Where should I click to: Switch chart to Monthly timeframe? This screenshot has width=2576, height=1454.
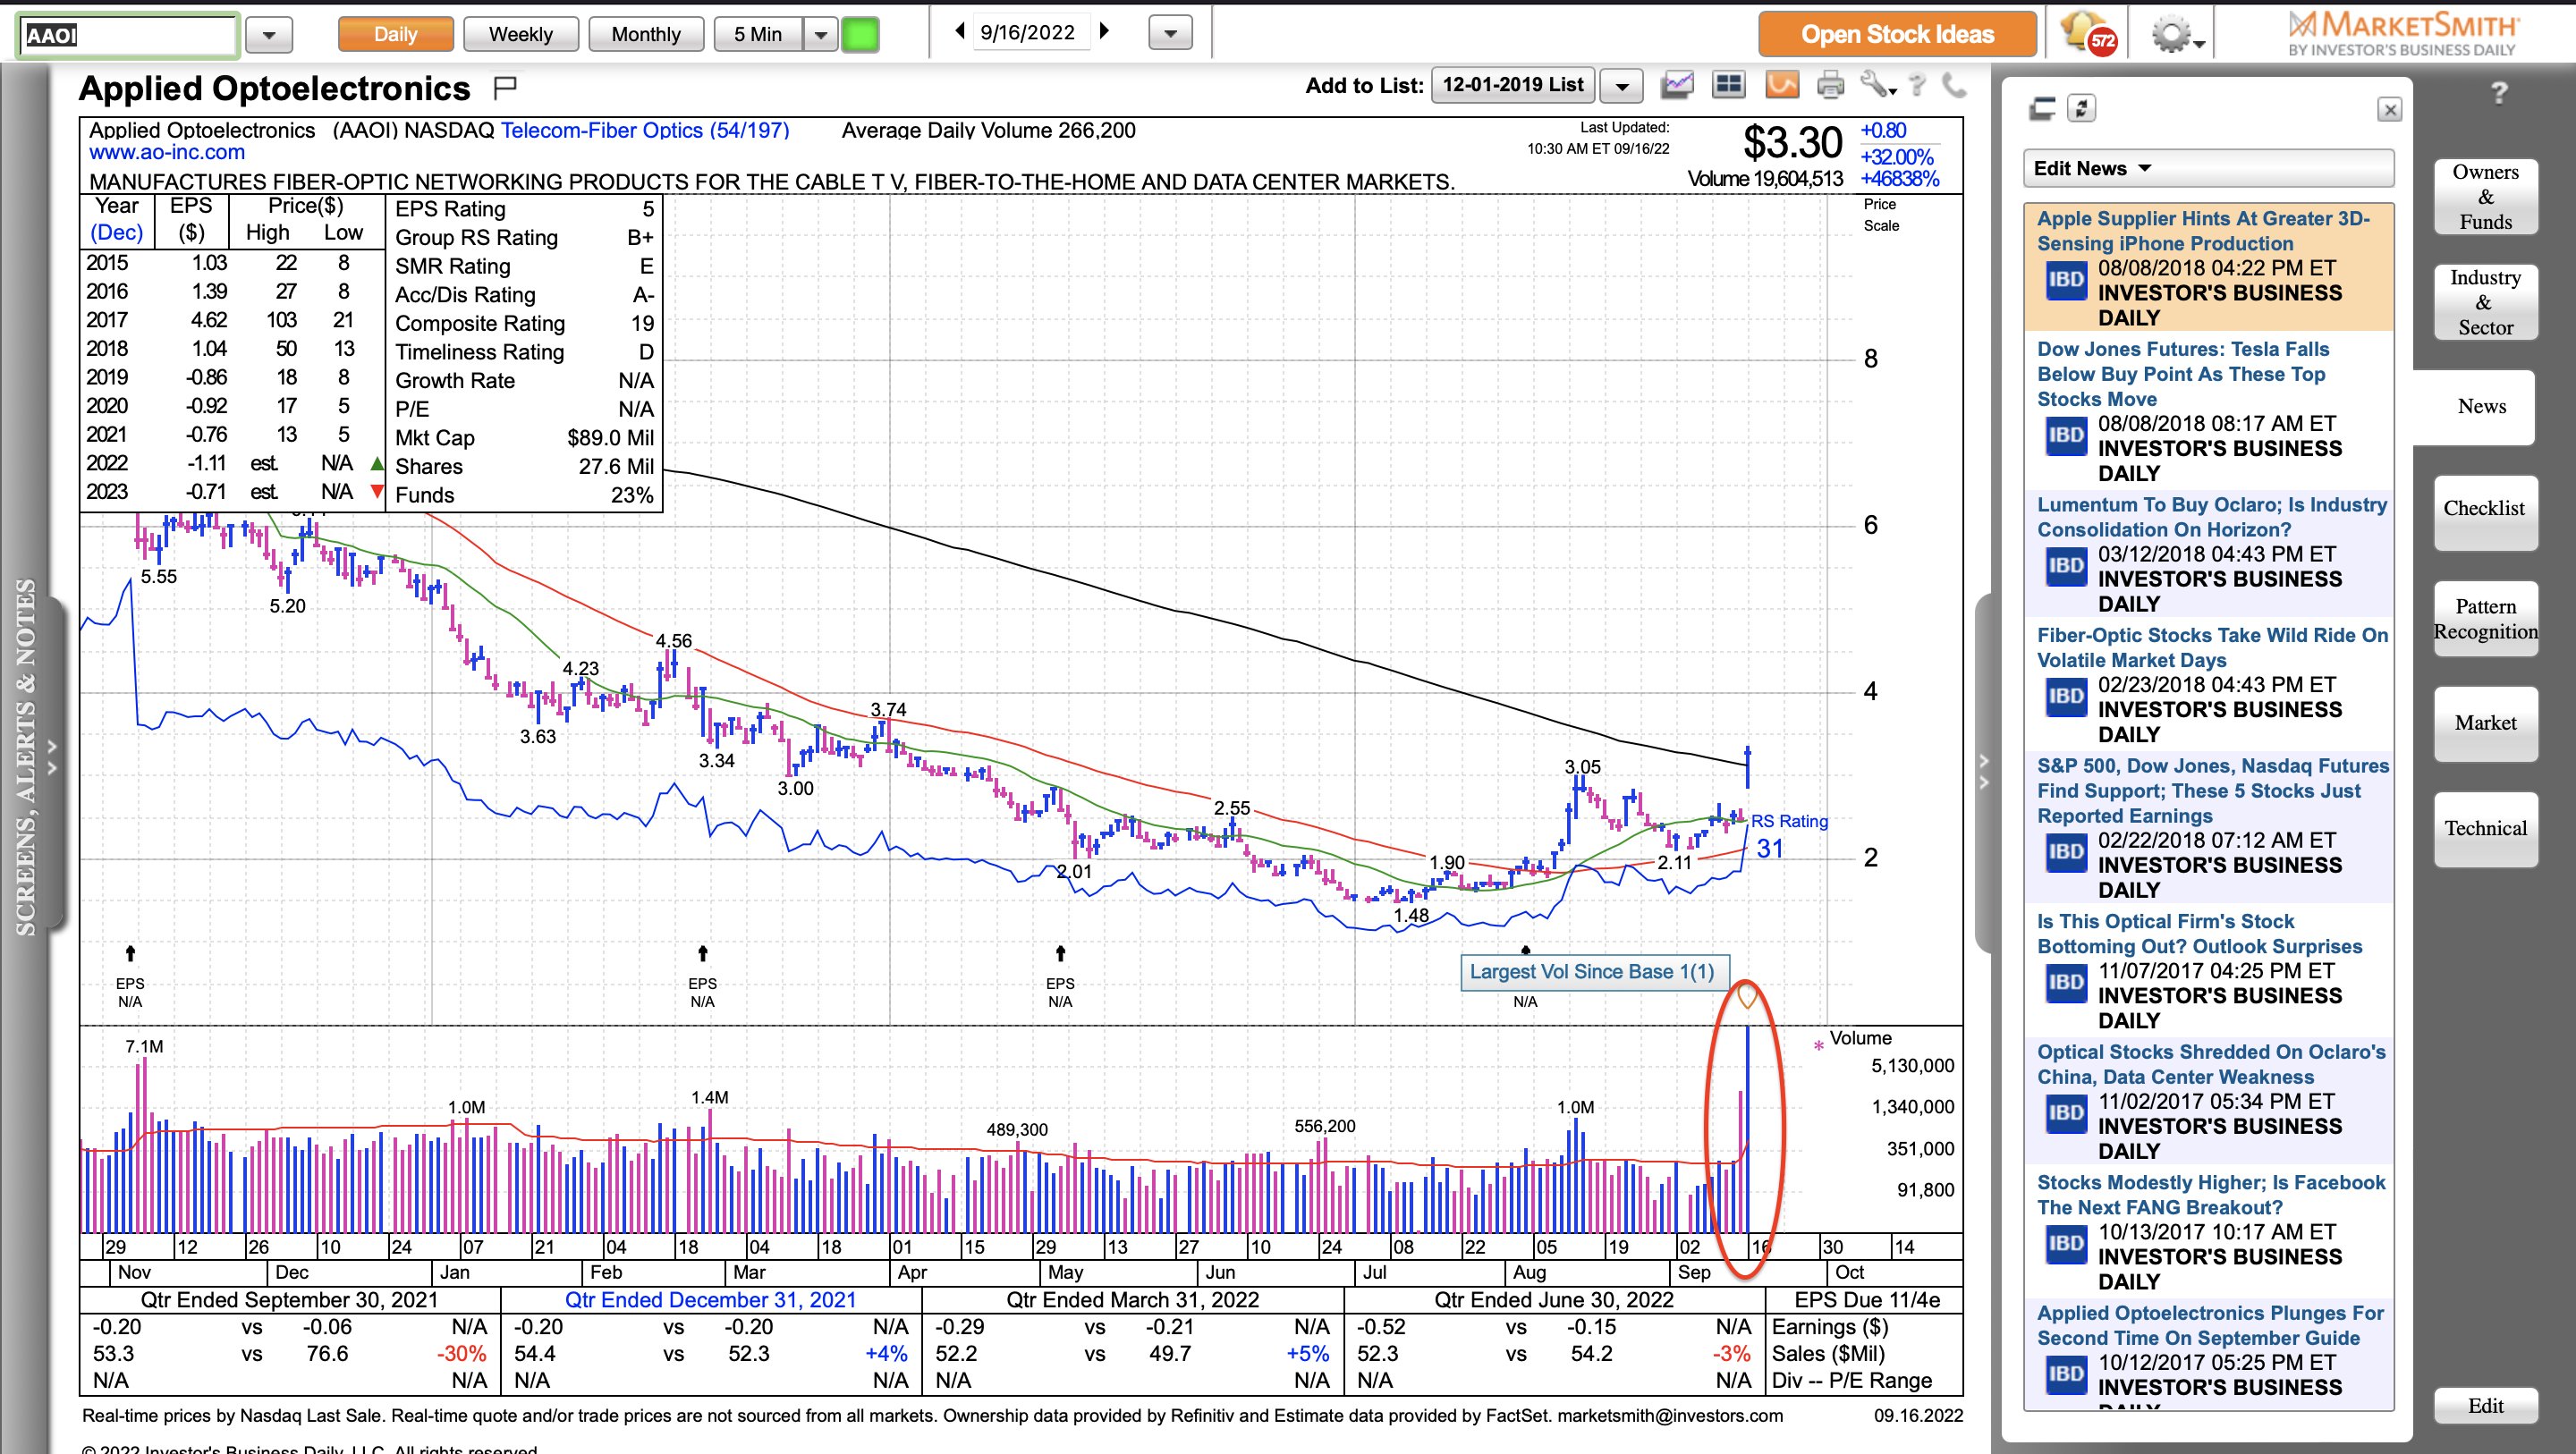pyautogui.click(x=645, y=35)
